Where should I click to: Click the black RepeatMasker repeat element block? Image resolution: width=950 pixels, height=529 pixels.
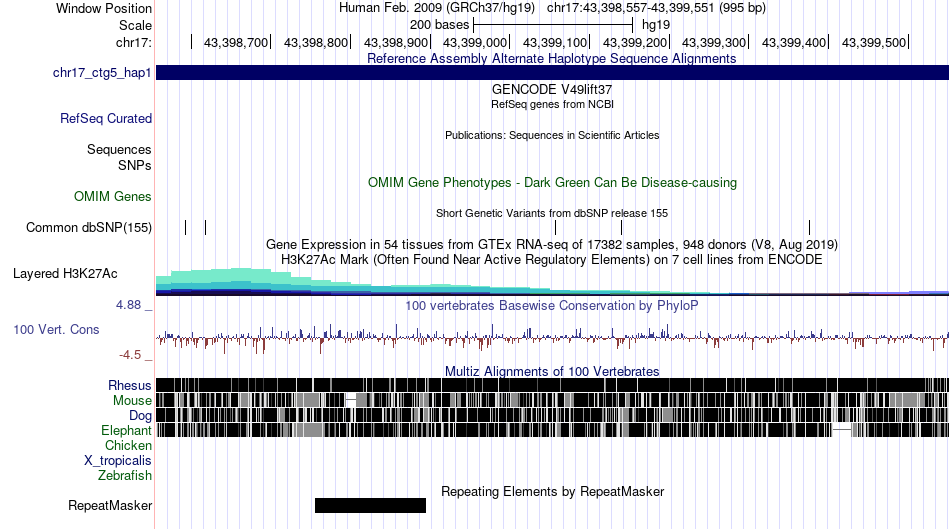[x=370, y=505]
